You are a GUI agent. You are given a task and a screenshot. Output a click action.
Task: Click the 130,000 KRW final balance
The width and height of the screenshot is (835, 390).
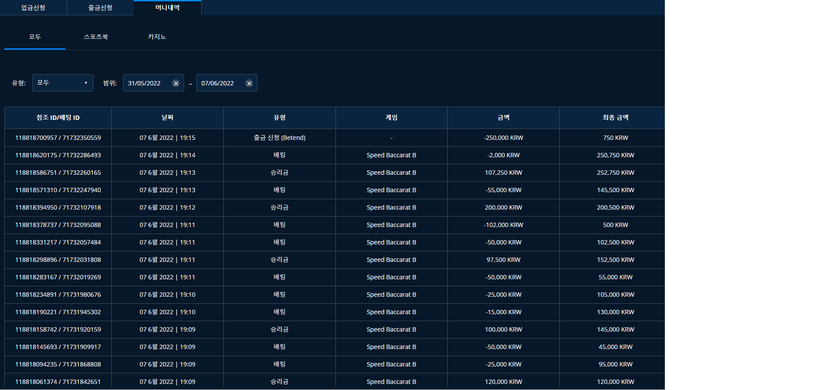(616, 312)
